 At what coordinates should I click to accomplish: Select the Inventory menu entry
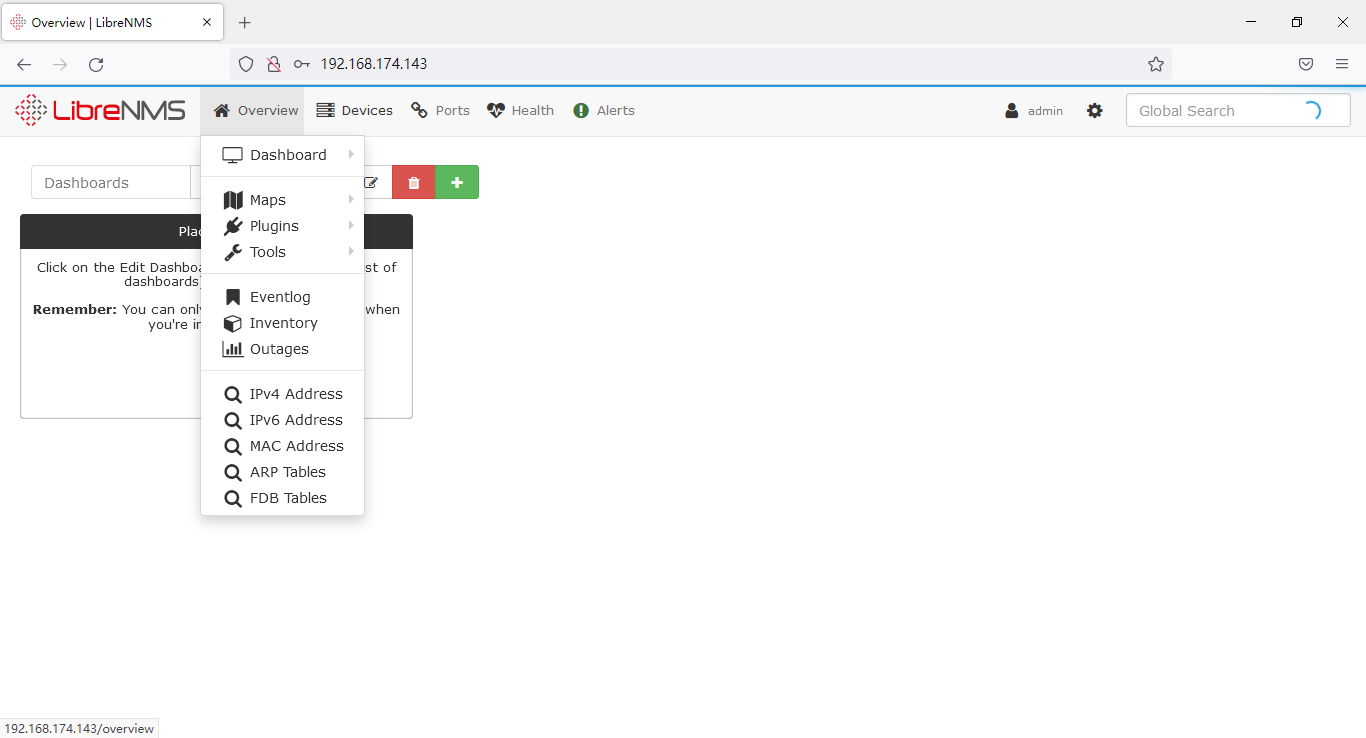tap(283, 322)
